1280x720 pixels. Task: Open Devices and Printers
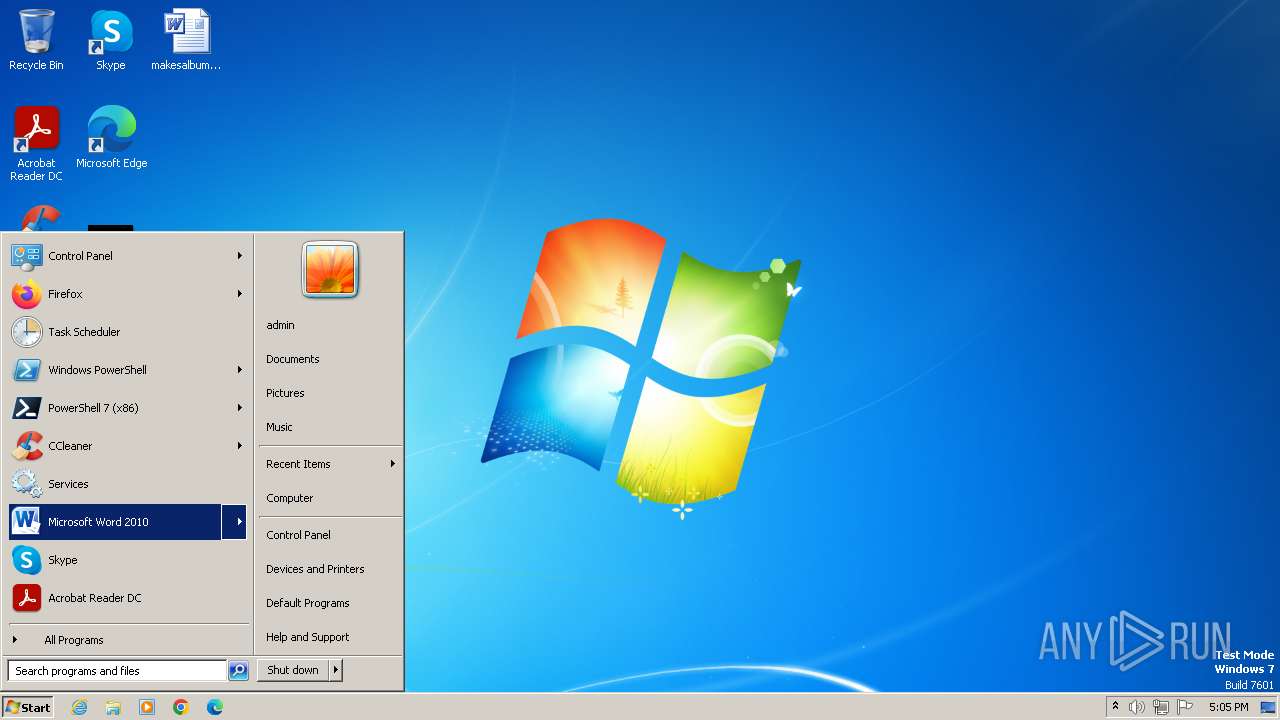pos(330,569)
